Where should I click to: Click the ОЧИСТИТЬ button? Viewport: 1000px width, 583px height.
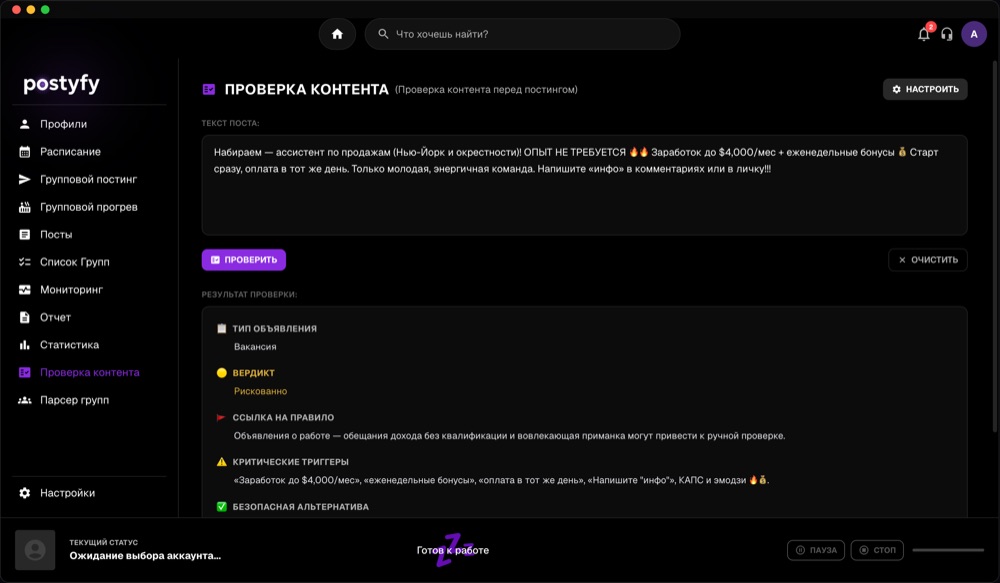point(927,260)
